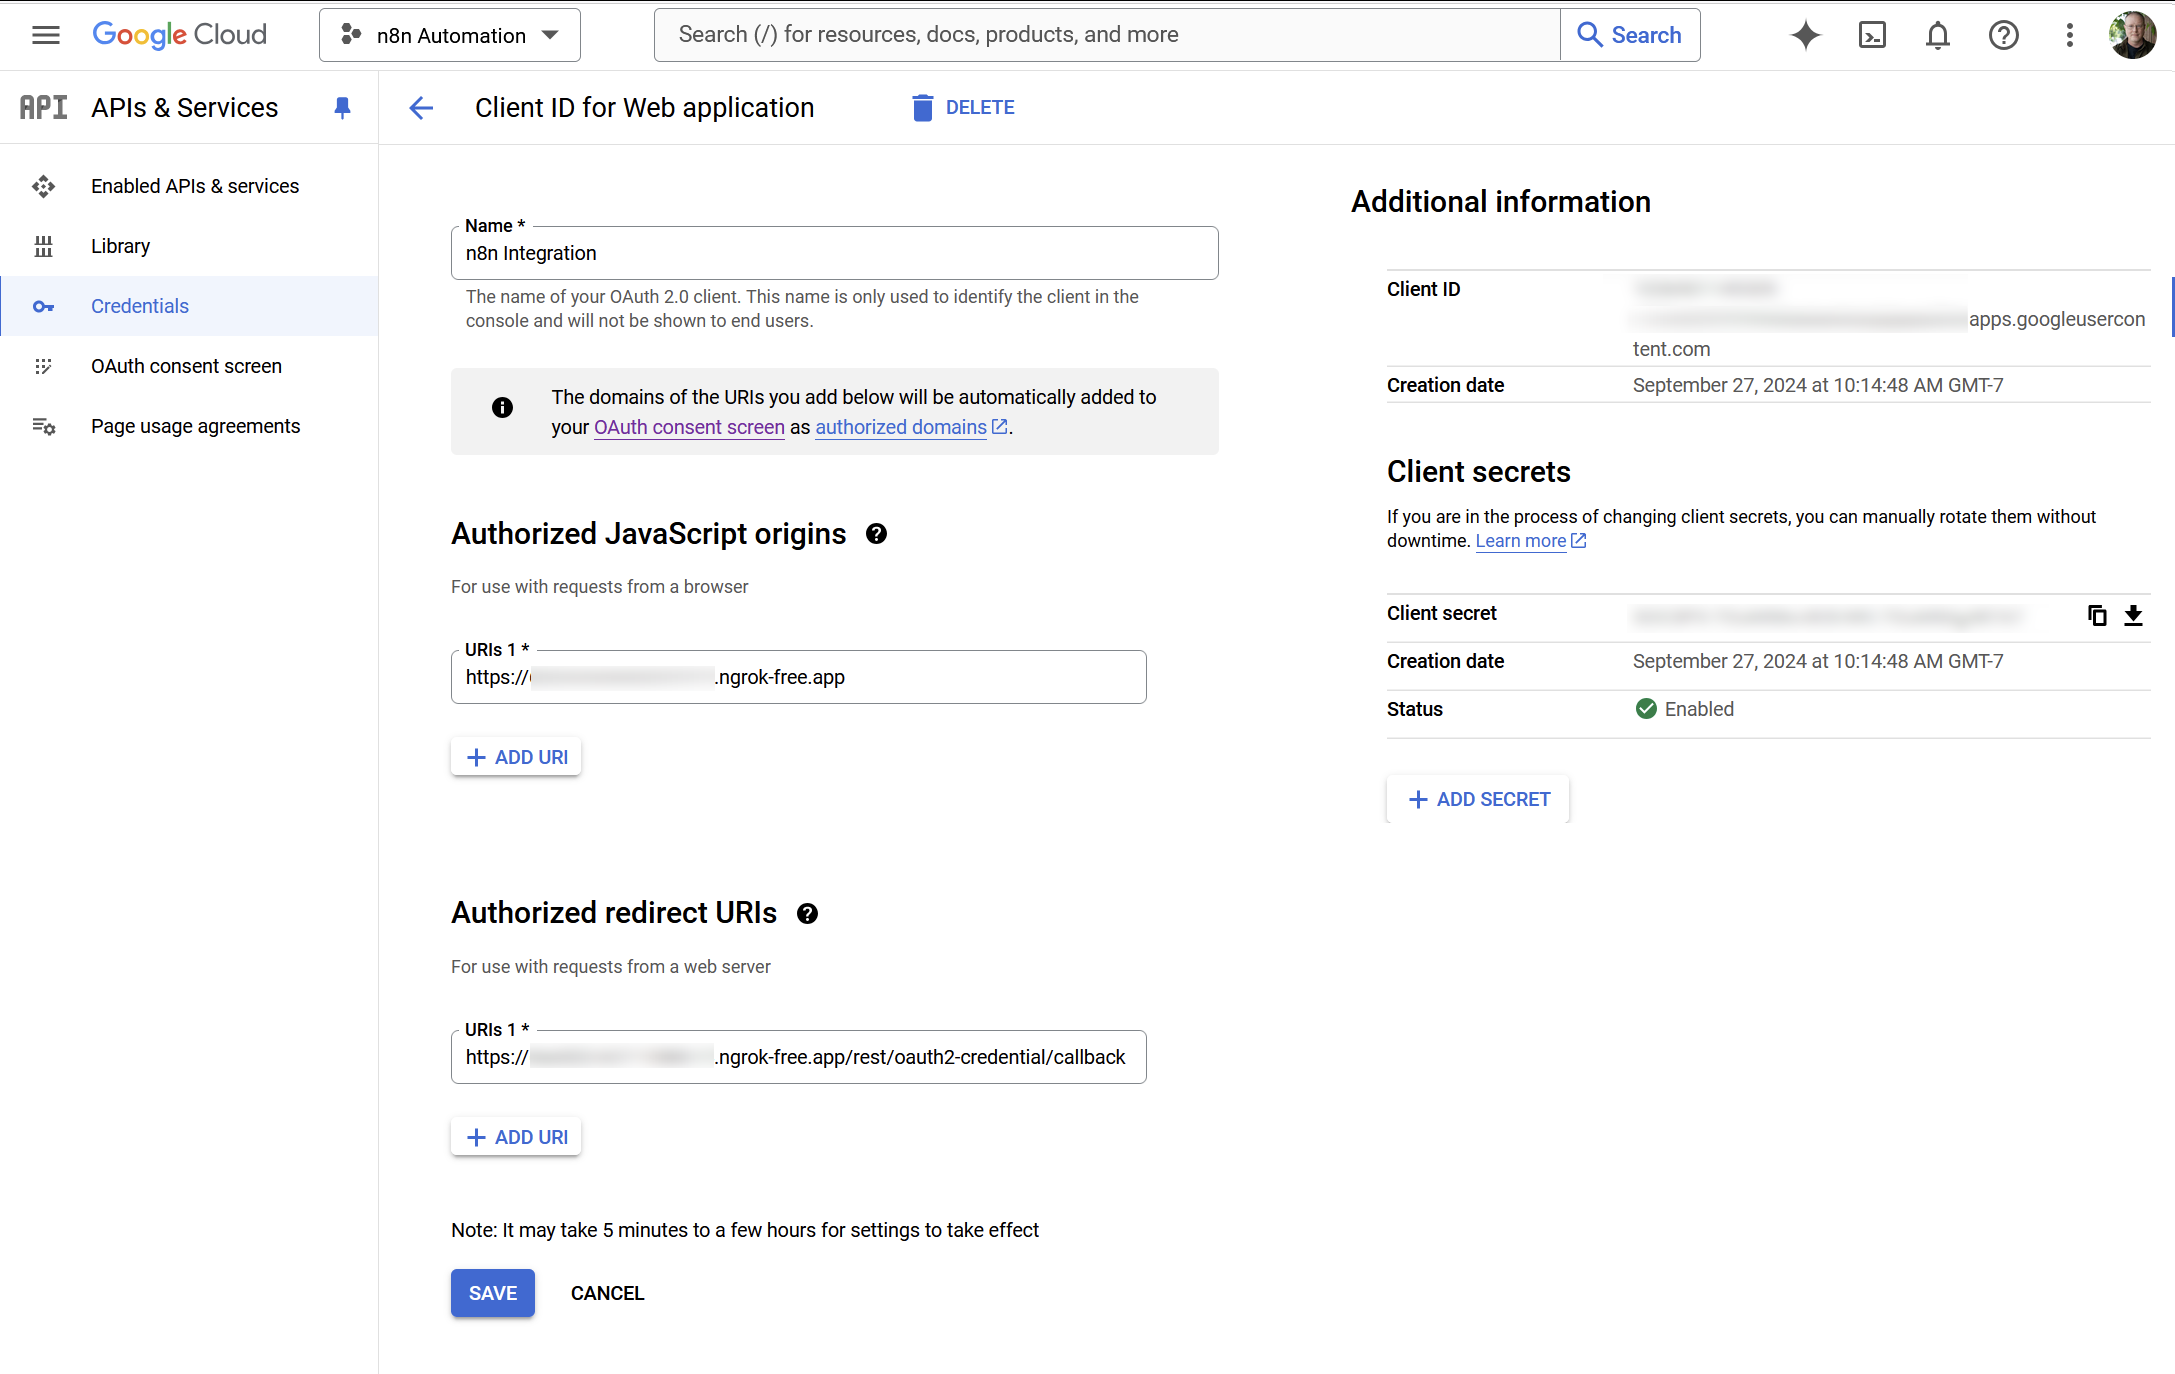Follow the OAuth consent screen link
The height and width of the screenshot is (1374, 2175).
tap(689, 427)
